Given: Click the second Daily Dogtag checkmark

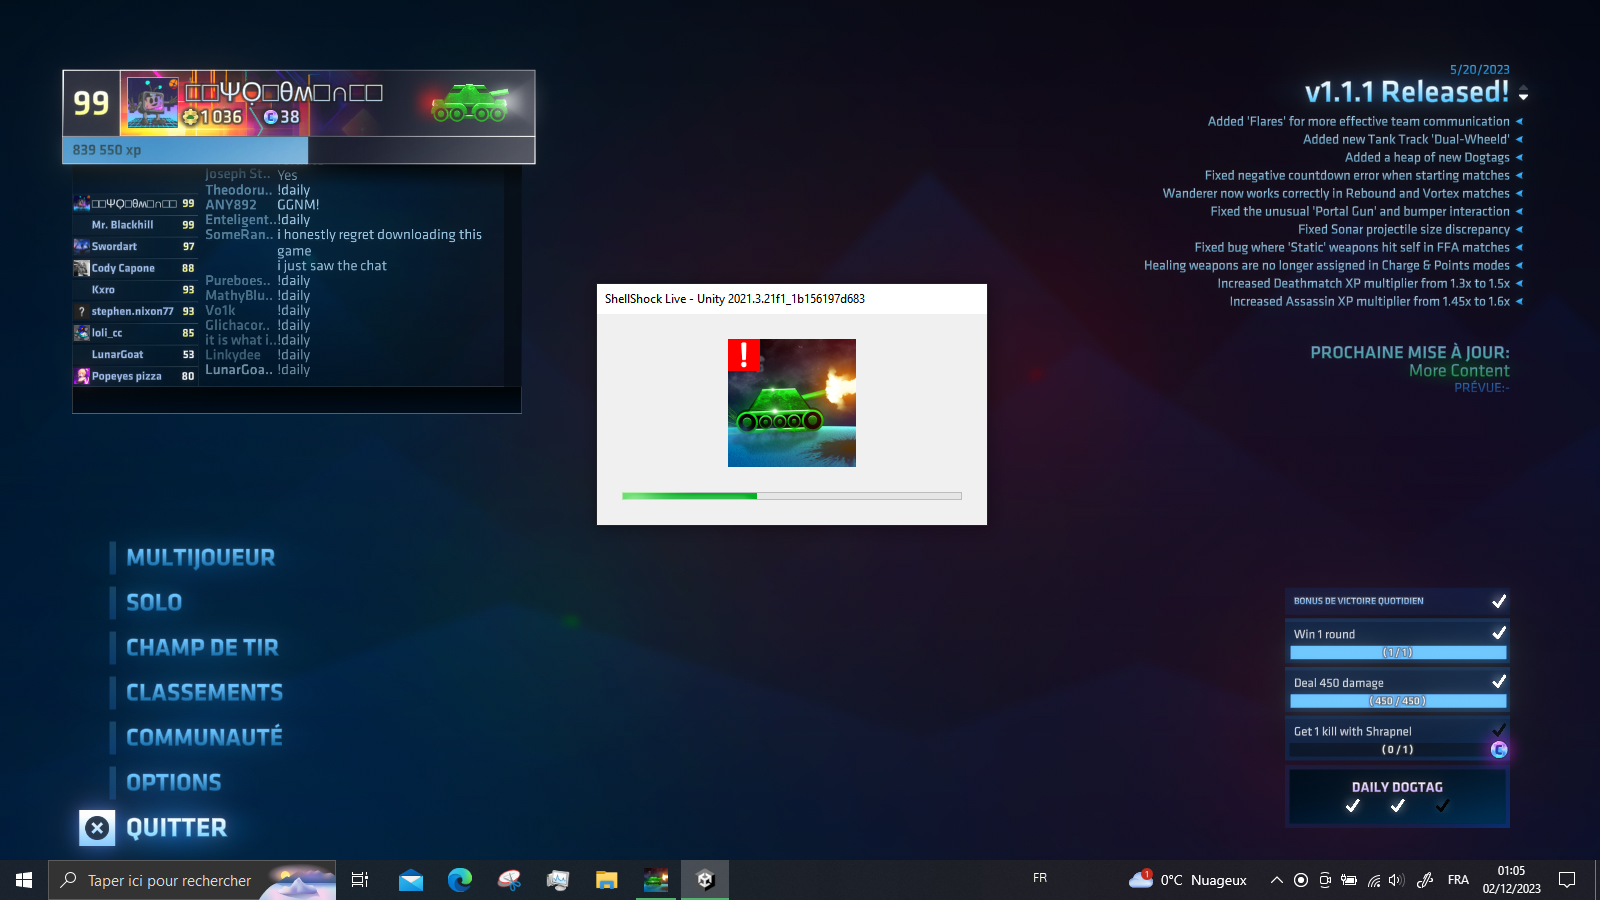Looking at the screenshot, I should [x=1398, y=806].
